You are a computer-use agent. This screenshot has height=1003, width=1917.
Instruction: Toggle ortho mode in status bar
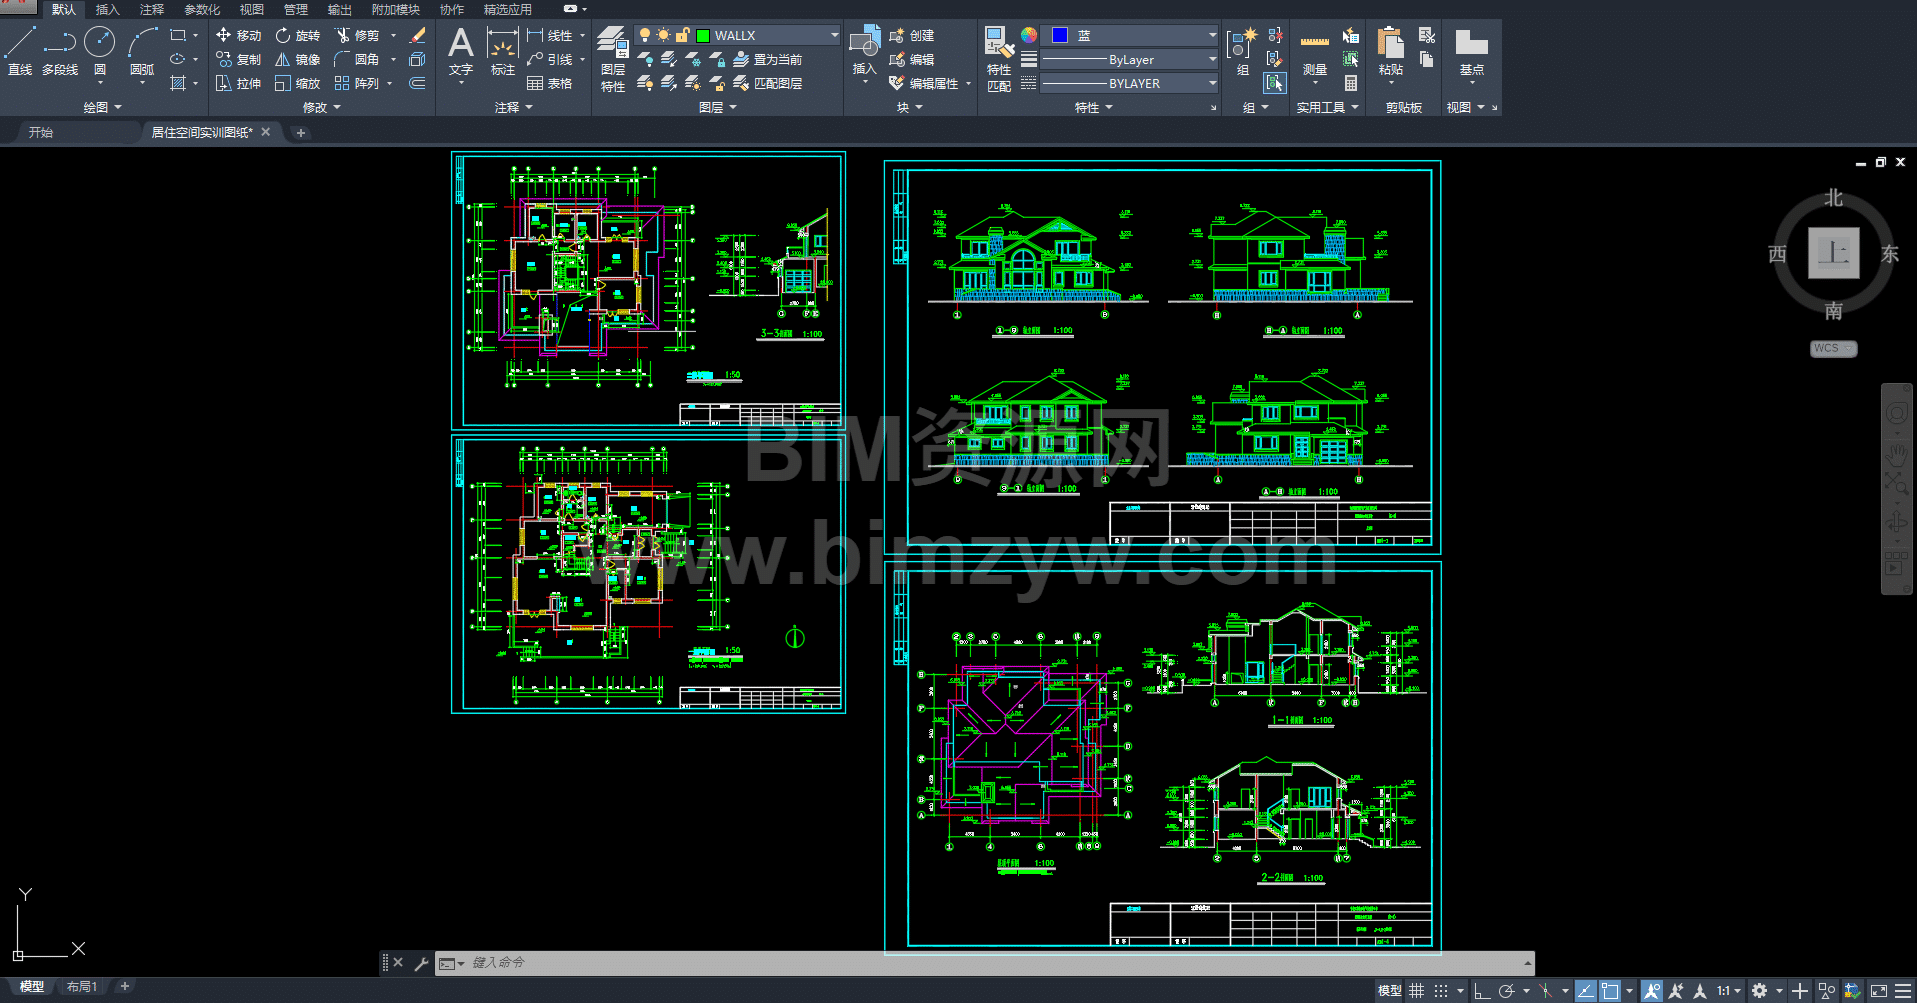coord(1482,991)
